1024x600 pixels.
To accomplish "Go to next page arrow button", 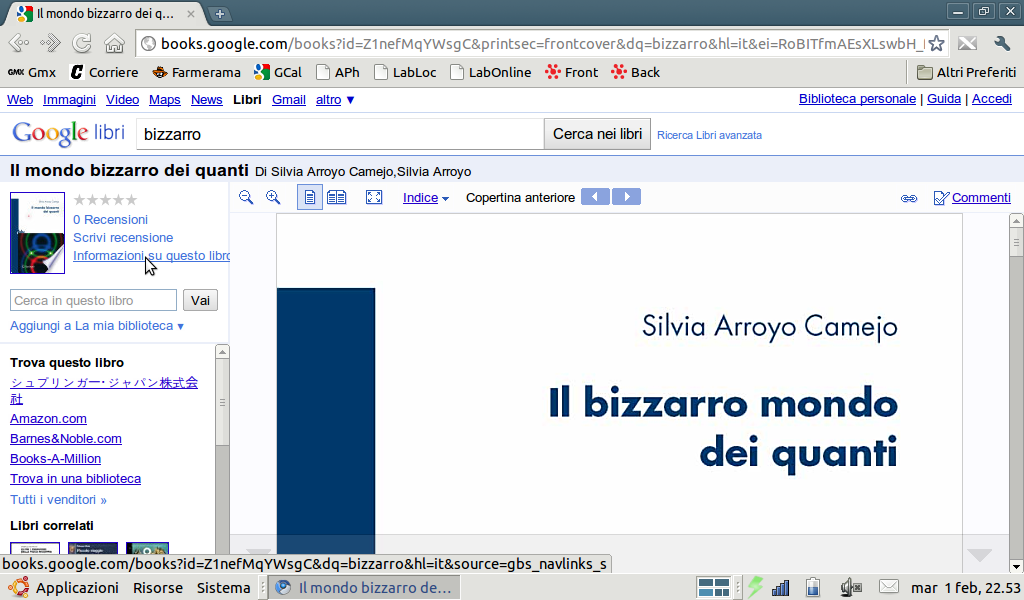I will (x=626, y=197).
